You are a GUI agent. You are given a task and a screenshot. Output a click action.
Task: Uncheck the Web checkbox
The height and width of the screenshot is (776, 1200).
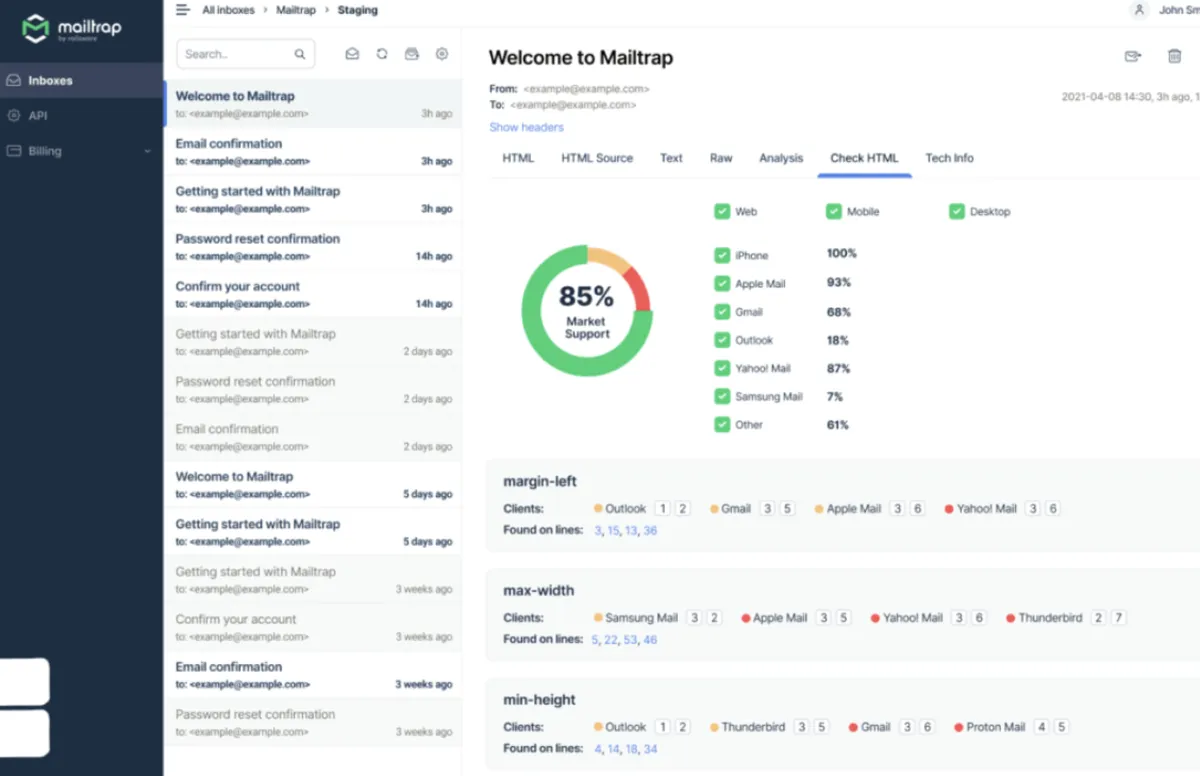pos(722,211)
